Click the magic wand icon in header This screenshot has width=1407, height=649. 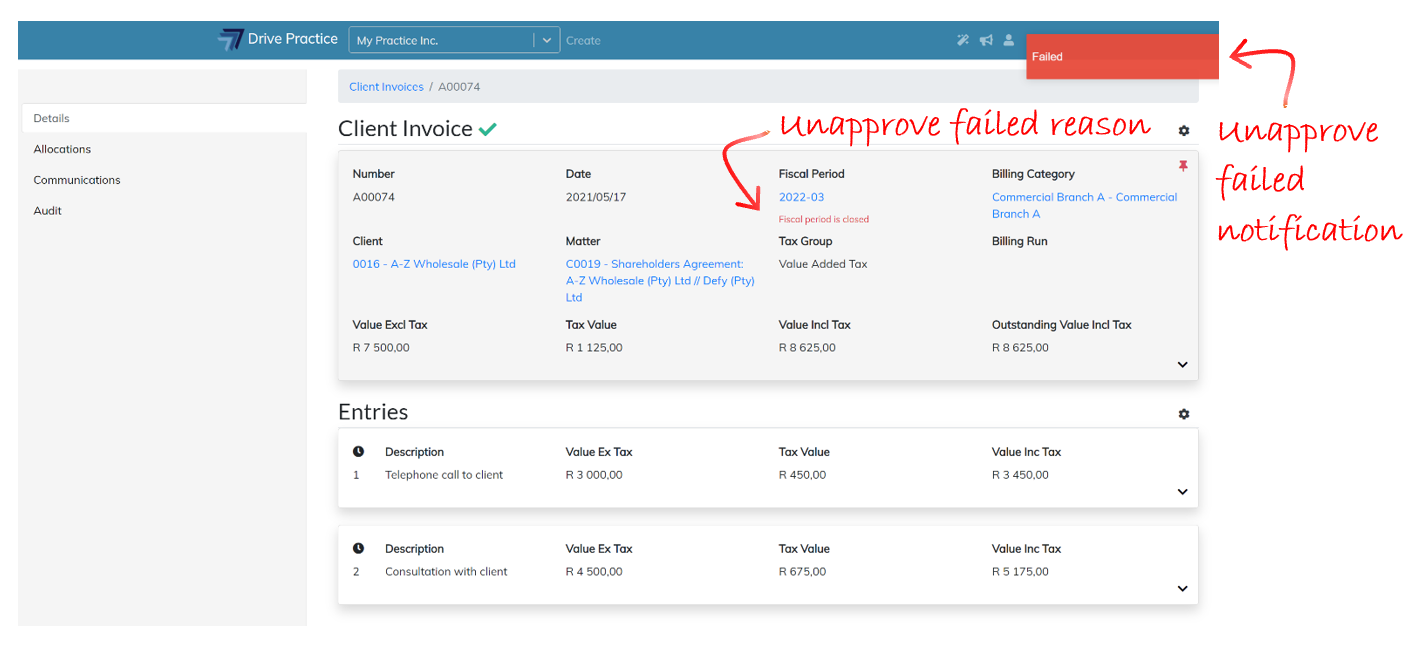click(x=962, y=40)
